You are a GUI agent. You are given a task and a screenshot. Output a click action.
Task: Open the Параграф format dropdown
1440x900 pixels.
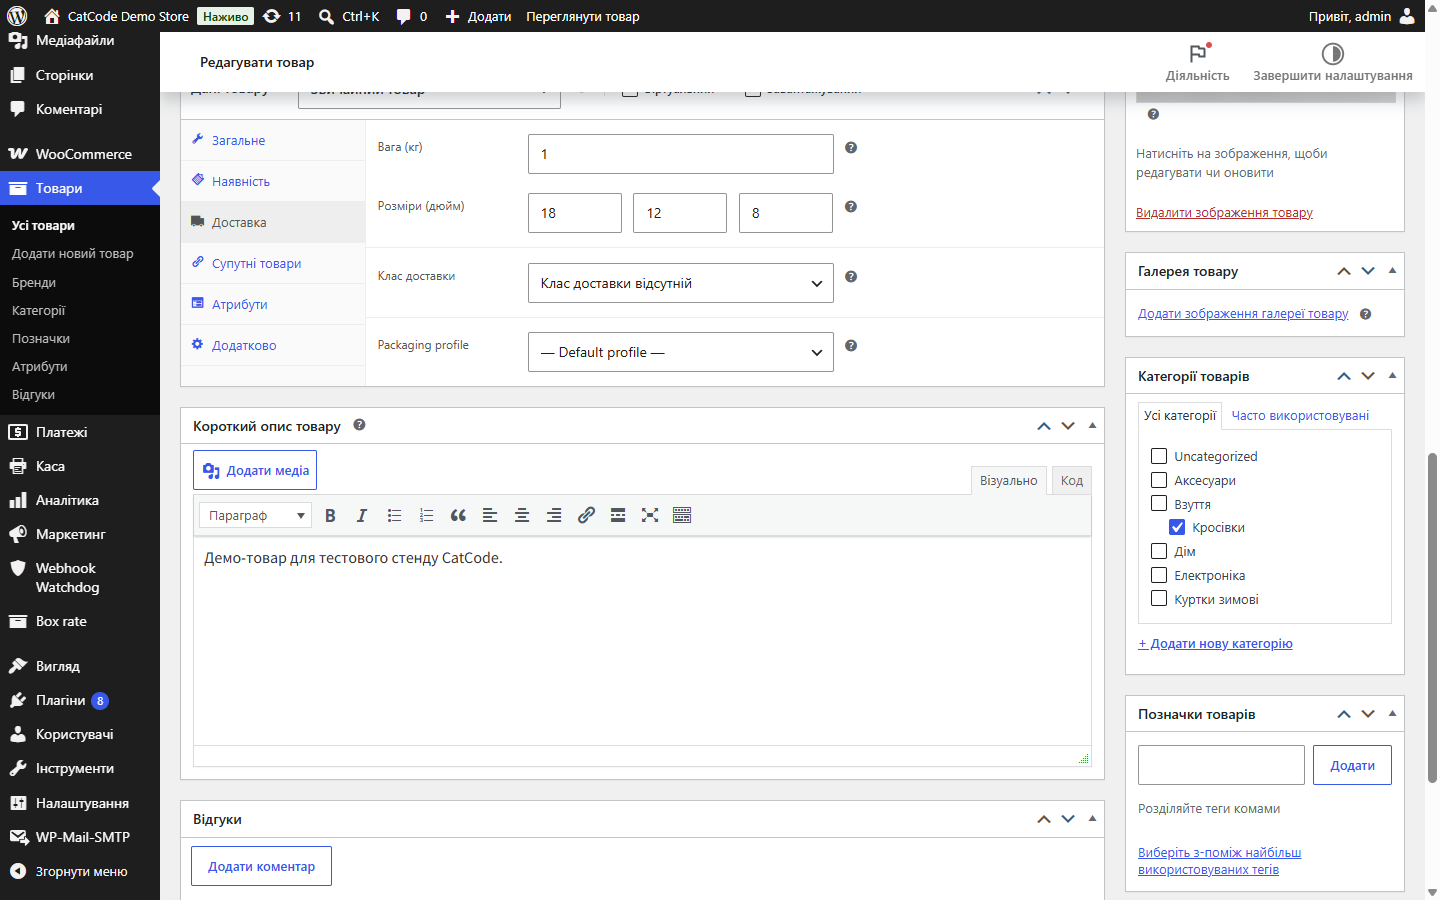click(255, 515)
